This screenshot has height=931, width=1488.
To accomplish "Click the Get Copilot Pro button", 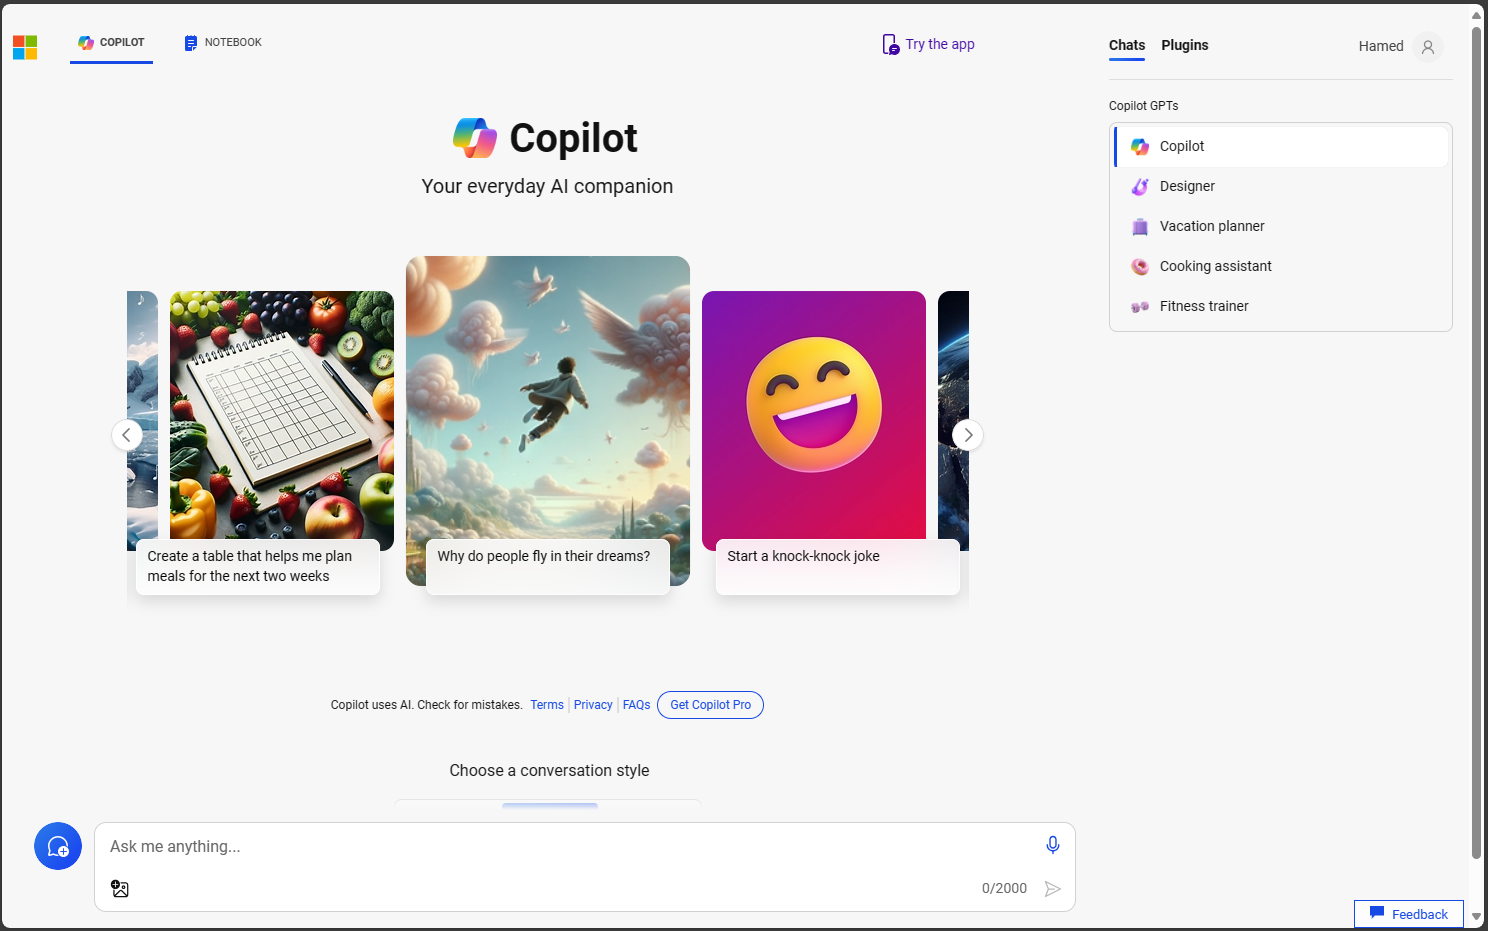I will 710,705.
